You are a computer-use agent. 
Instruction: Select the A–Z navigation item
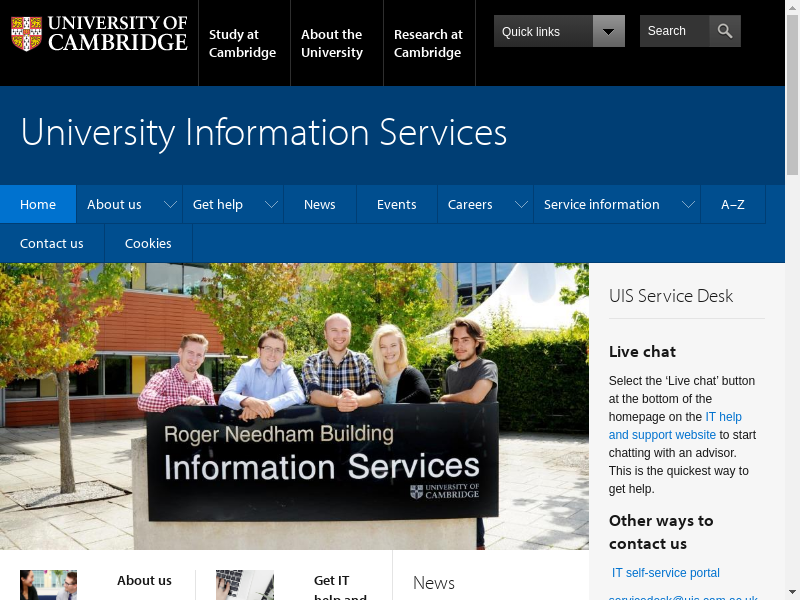[x=732, y=205]
